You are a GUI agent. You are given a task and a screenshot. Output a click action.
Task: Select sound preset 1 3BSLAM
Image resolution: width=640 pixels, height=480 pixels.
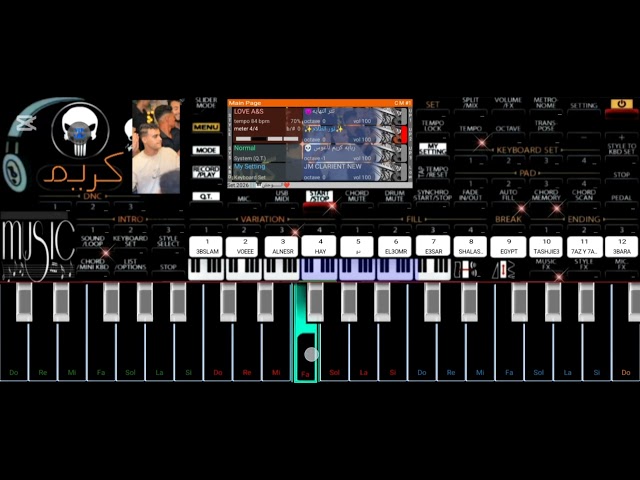[207, 247]
